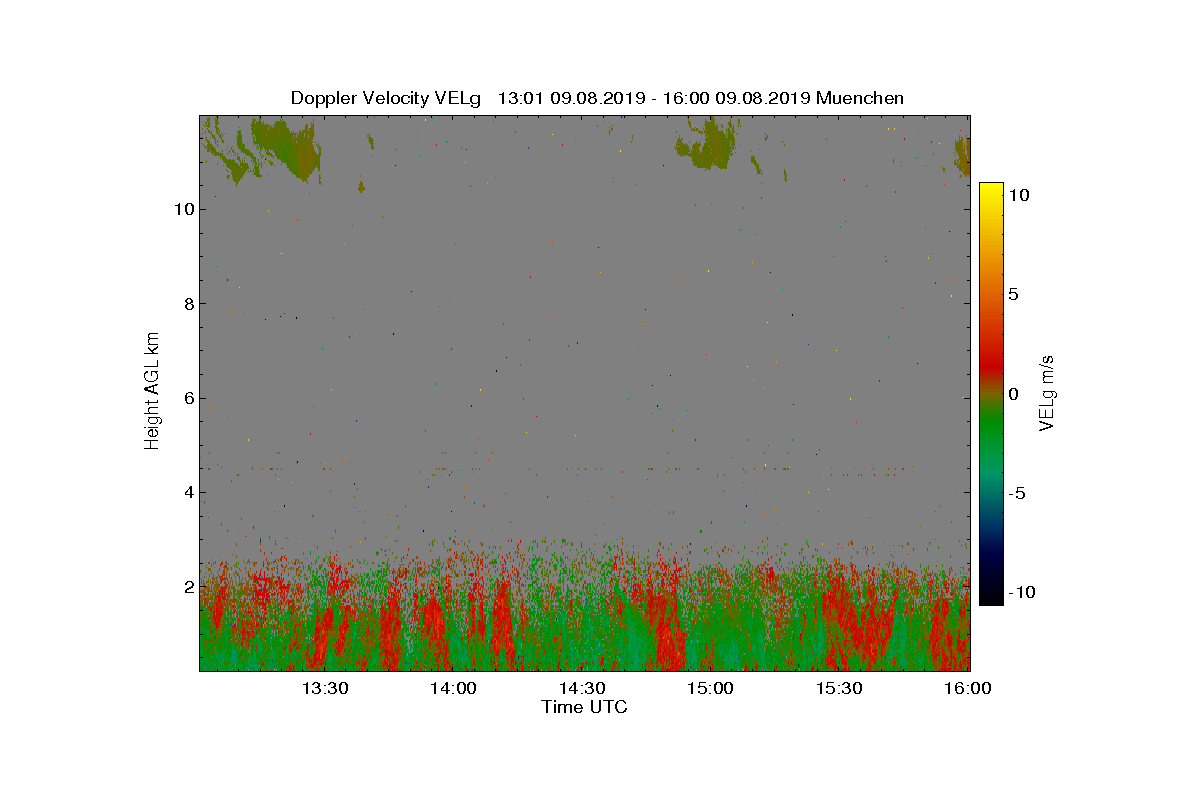Click the olive cloud patch at top left
The image size is (1200, 800).
(285, 148)
